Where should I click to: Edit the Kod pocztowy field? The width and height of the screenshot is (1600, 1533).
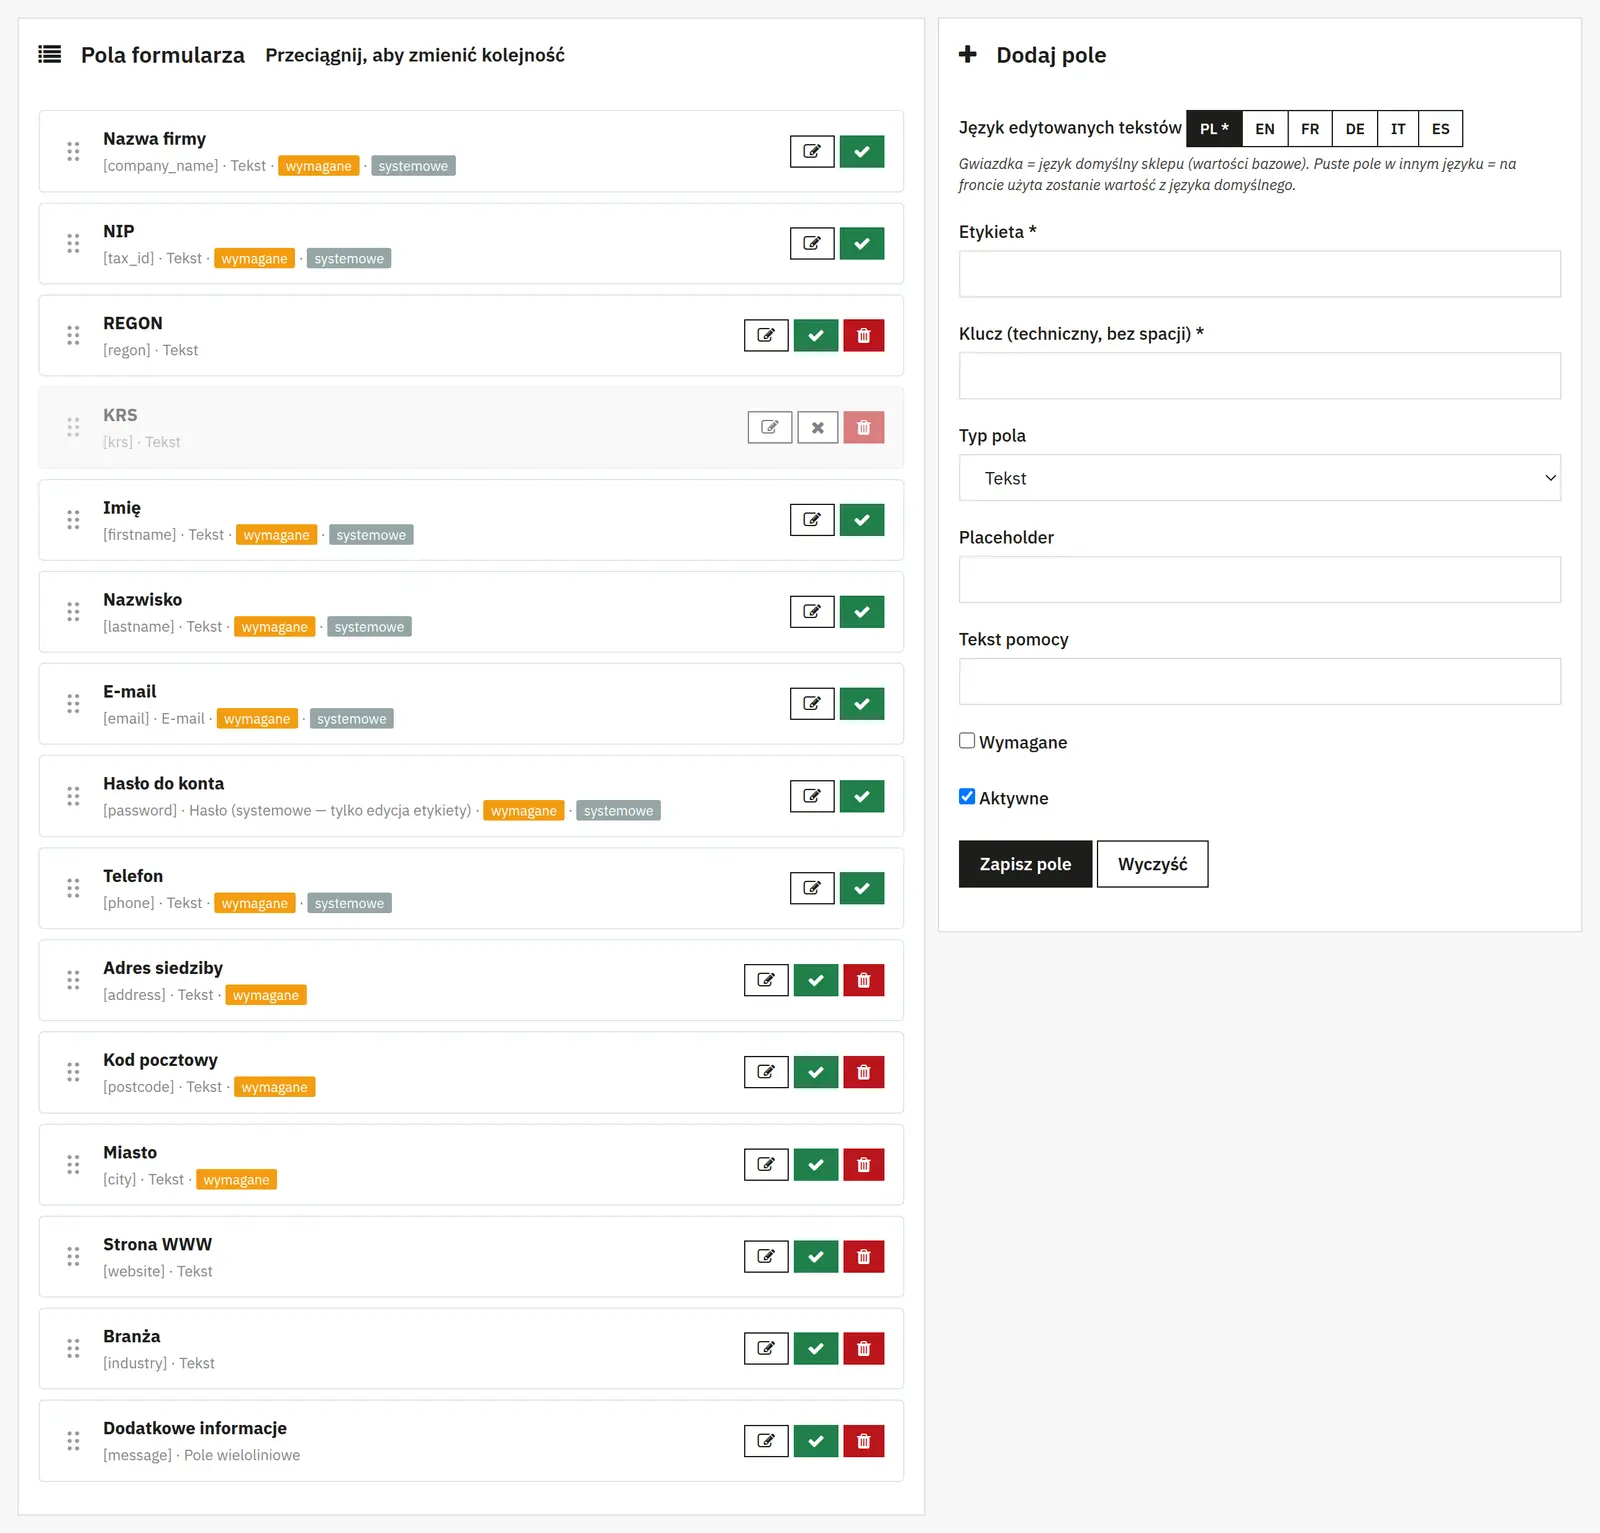(766, 1072)
